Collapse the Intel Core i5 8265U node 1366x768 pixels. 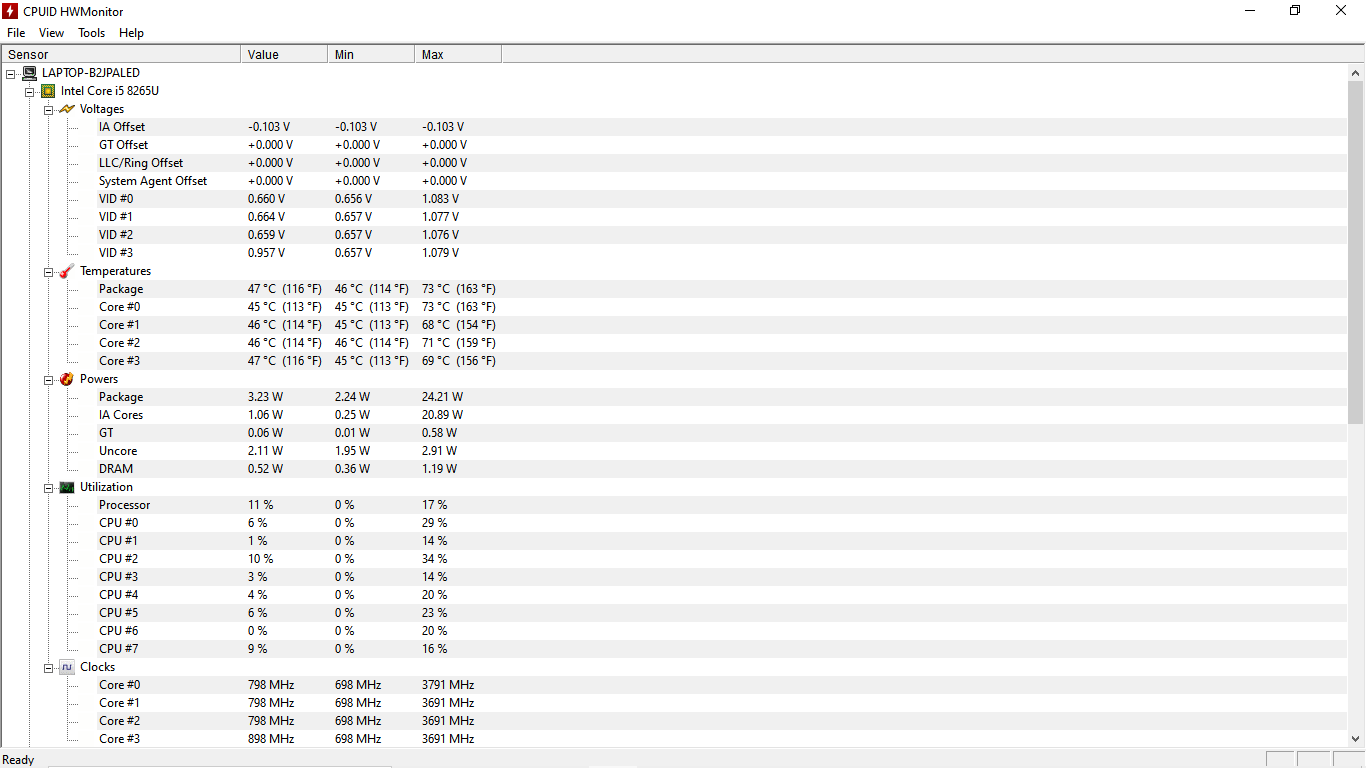point(30,91)
